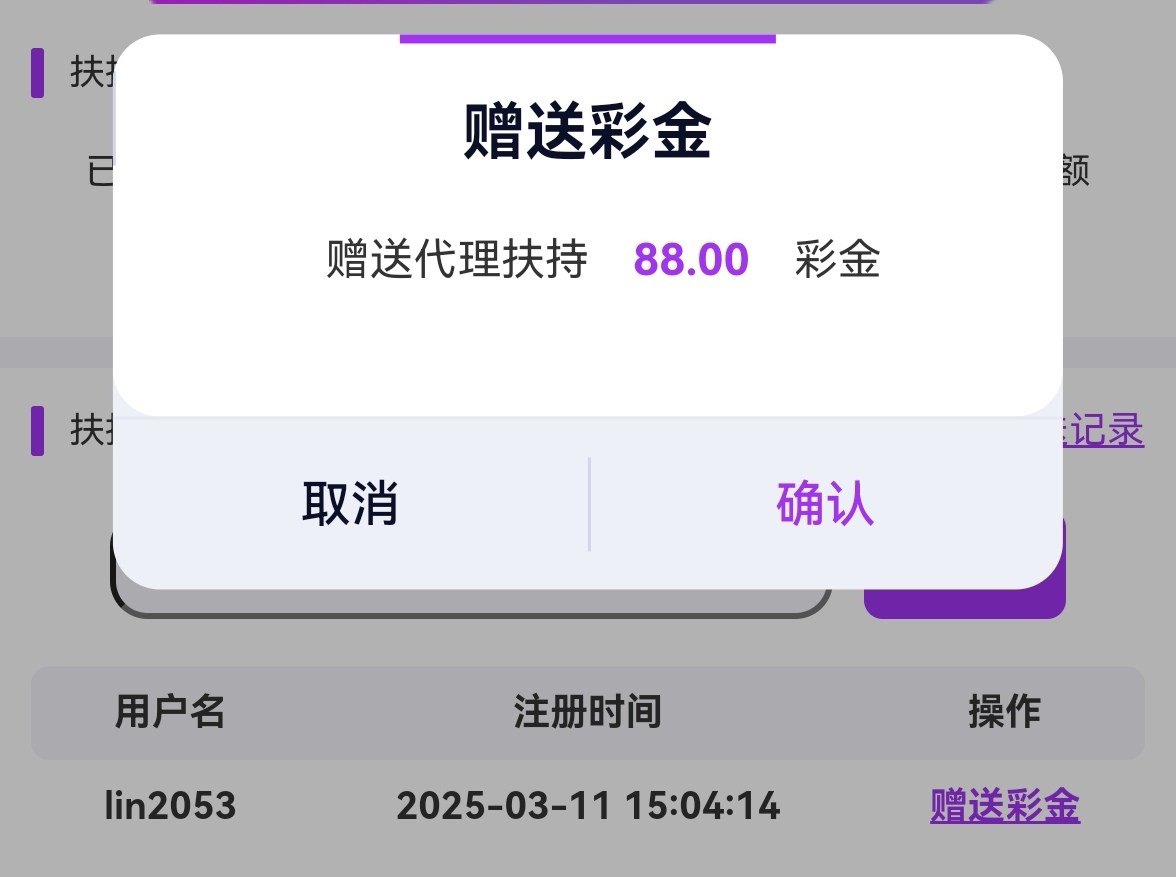
Task: Click the registration time 2025-03-11 15:04:14
Action: [x=587, y=805]
